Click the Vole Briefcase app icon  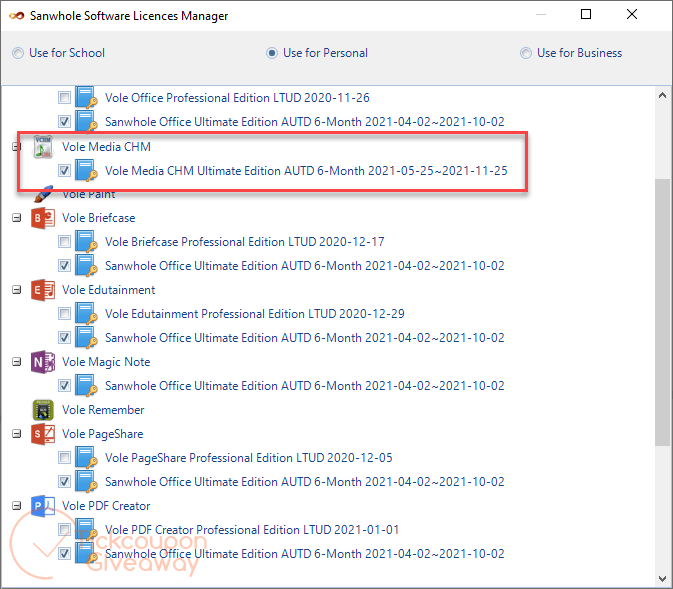pyautogui.click(x=43, y=218)
